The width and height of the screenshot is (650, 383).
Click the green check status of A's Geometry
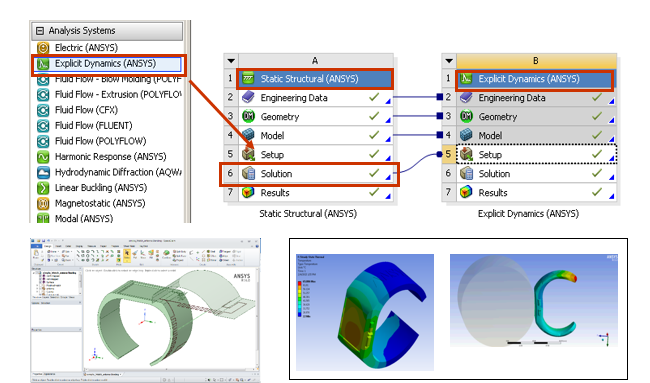[x=374, y=116]
